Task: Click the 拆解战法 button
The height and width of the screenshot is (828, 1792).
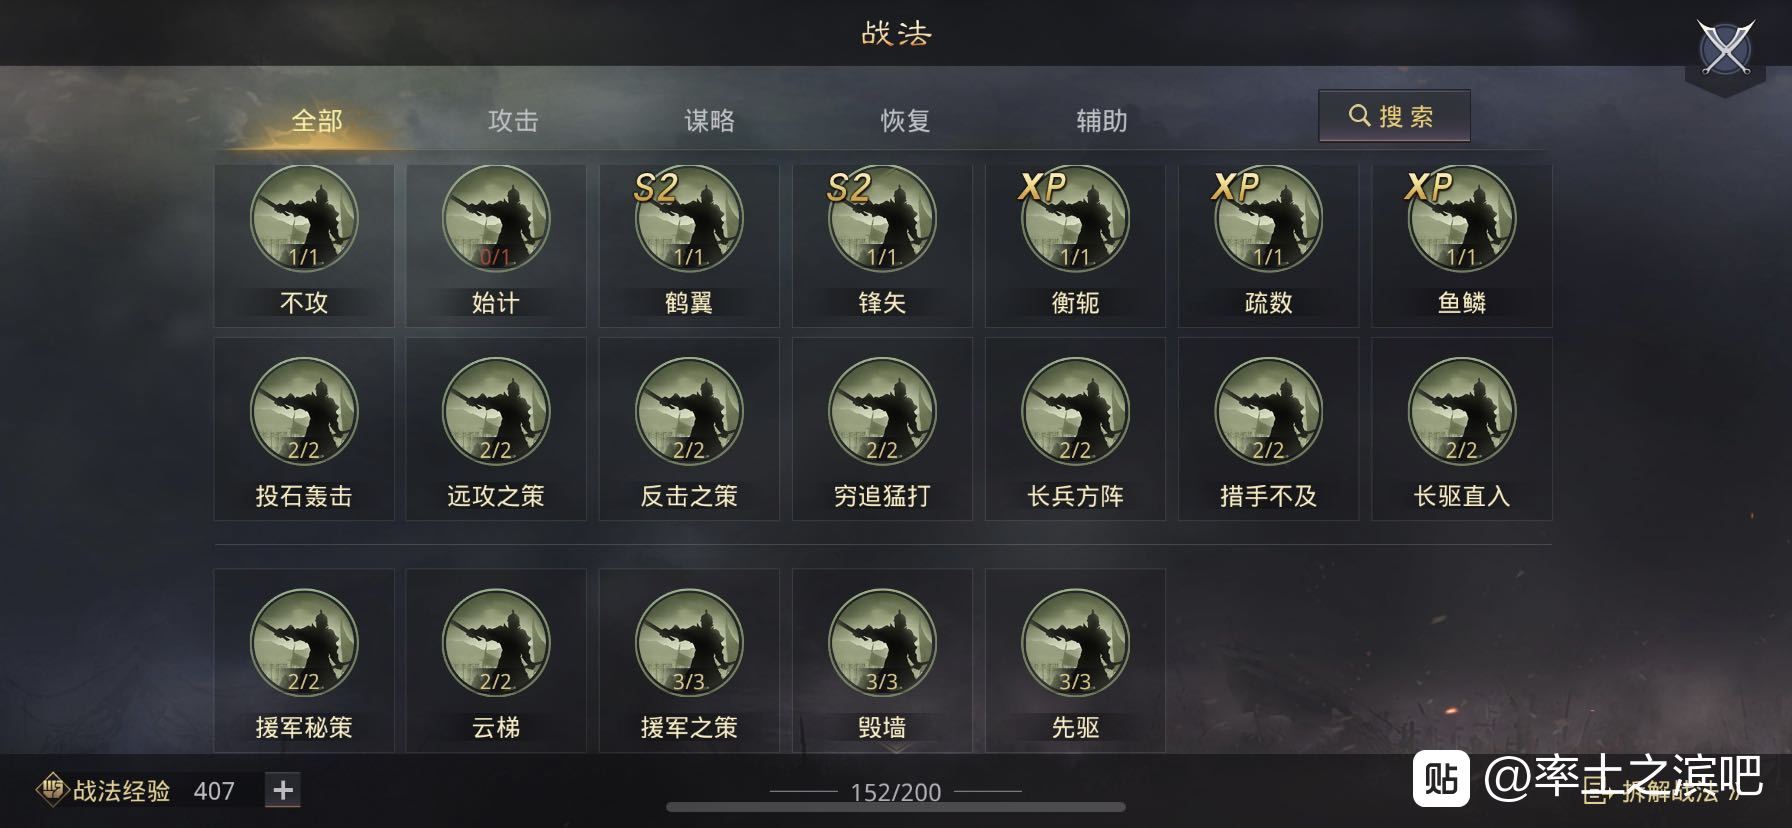Action: click(x=1660, y=794)
